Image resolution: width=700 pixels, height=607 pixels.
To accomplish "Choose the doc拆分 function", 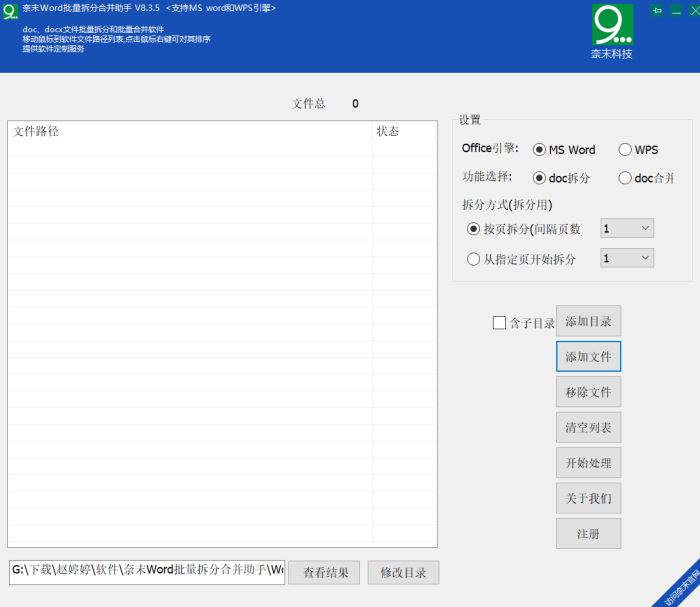I will click(x=561, y=178).
